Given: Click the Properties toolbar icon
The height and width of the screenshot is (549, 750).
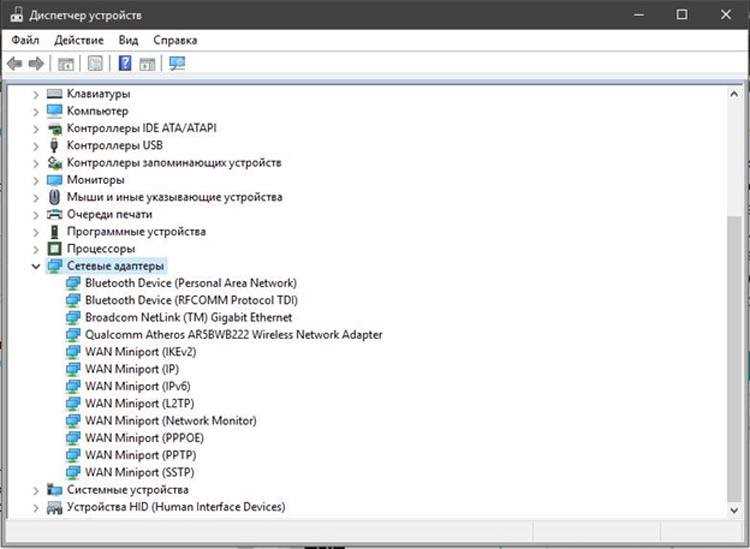Looking at the screenshot, I should 95,63.
